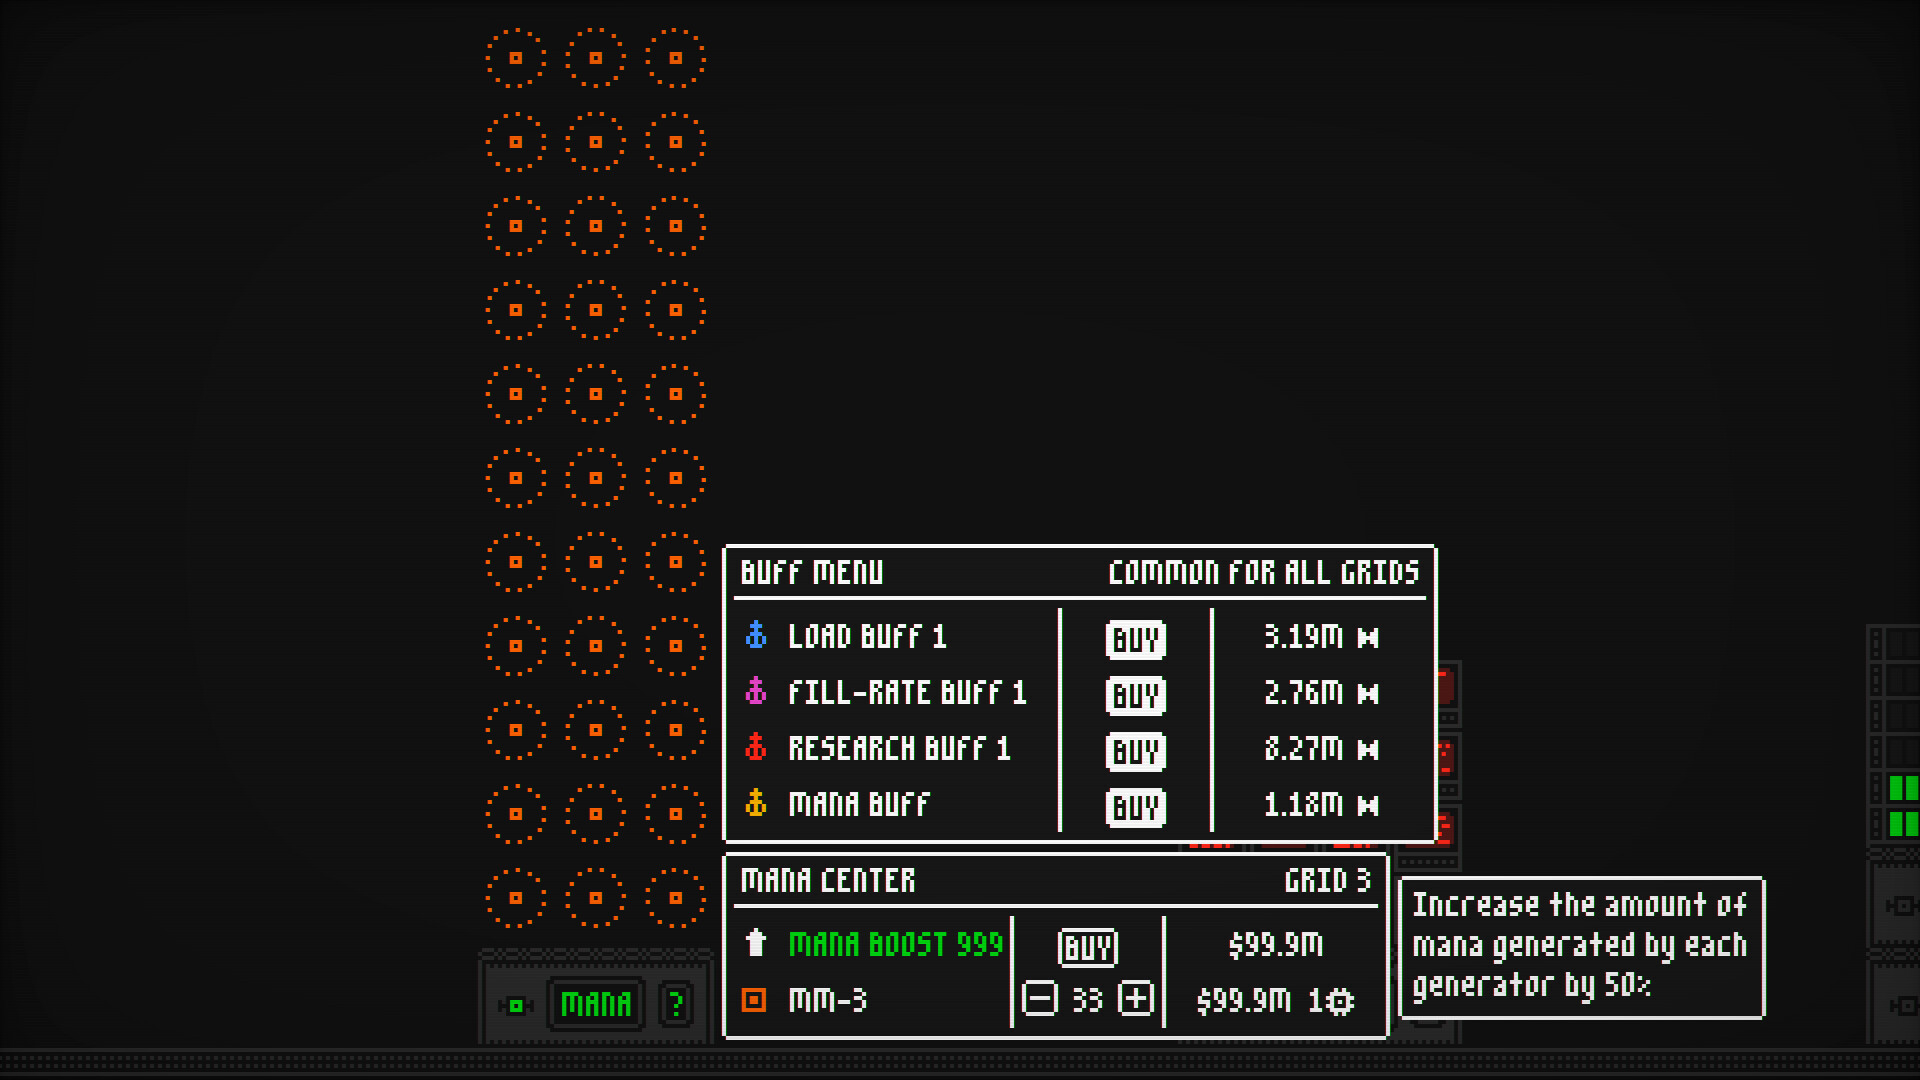Buy the Load Buff 1 upgrade
The width and height of the screenshot is (1920, 1080).
(x=1135, y=639)
